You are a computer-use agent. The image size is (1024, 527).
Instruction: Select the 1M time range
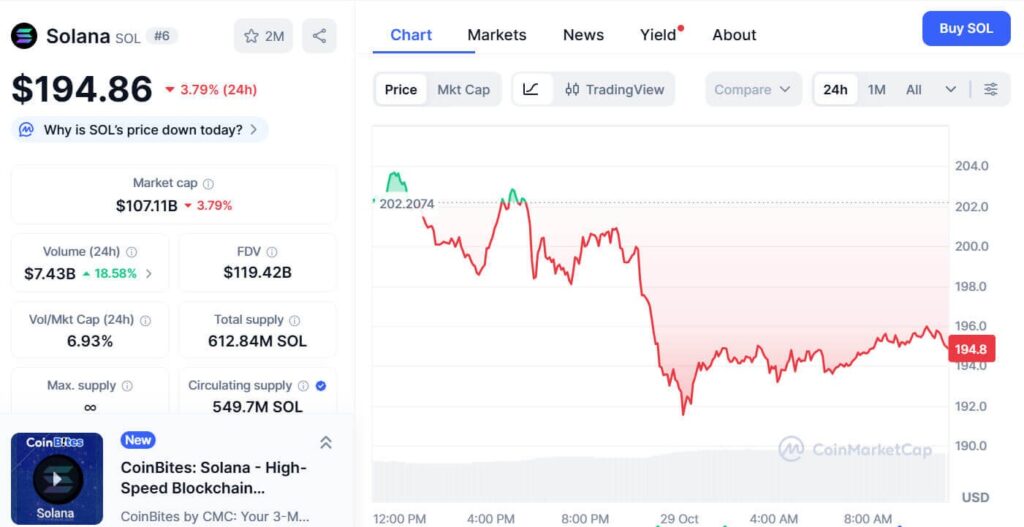tap(877, 89)
